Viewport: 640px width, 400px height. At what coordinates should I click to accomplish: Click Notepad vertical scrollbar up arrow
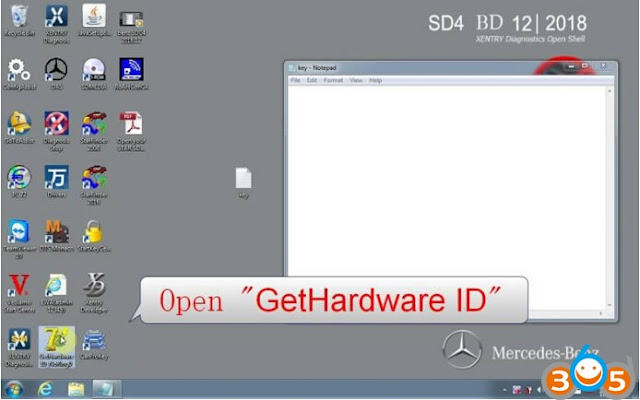[610, 90]
